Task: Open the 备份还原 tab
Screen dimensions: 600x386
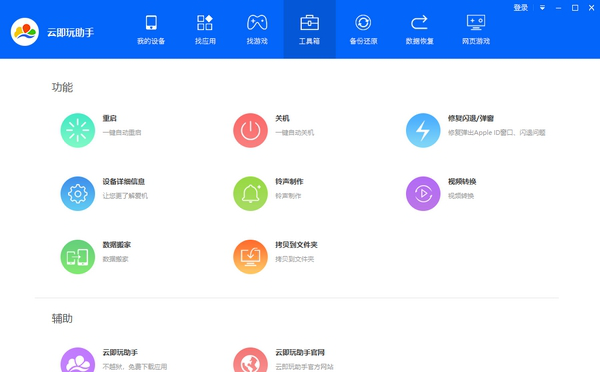Action: click(363, 29)
